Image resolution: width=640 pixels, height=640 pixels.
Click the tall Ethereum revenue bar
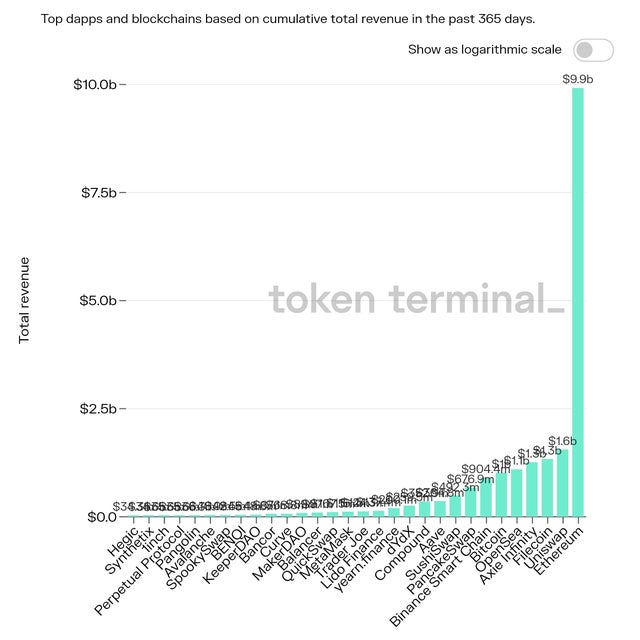577,300
